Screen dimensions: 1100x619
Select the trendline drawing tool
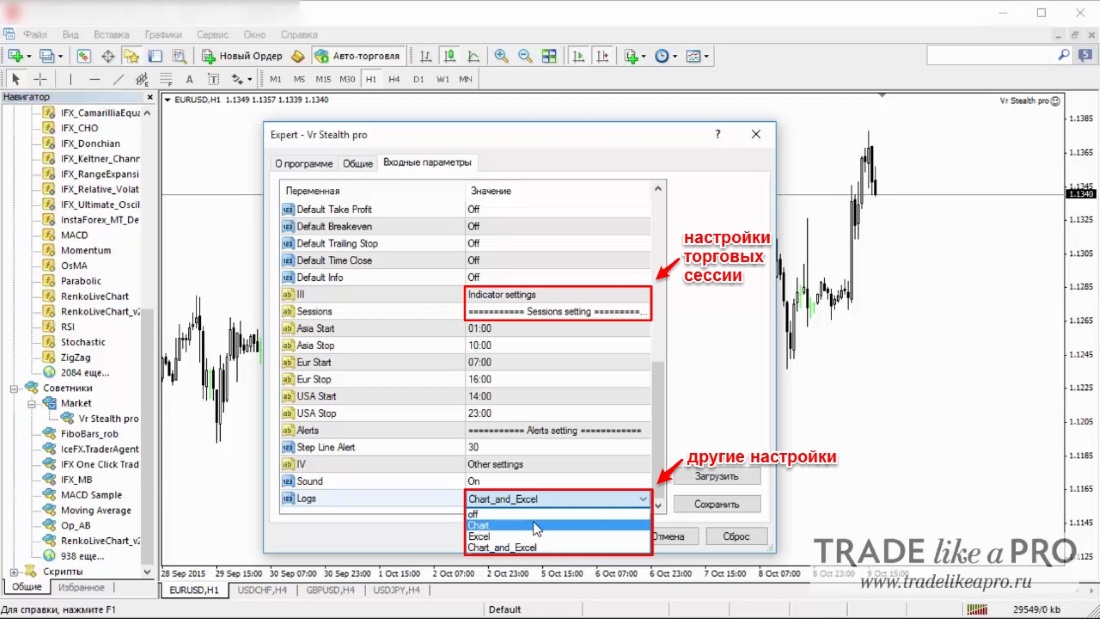pos(119,79)
